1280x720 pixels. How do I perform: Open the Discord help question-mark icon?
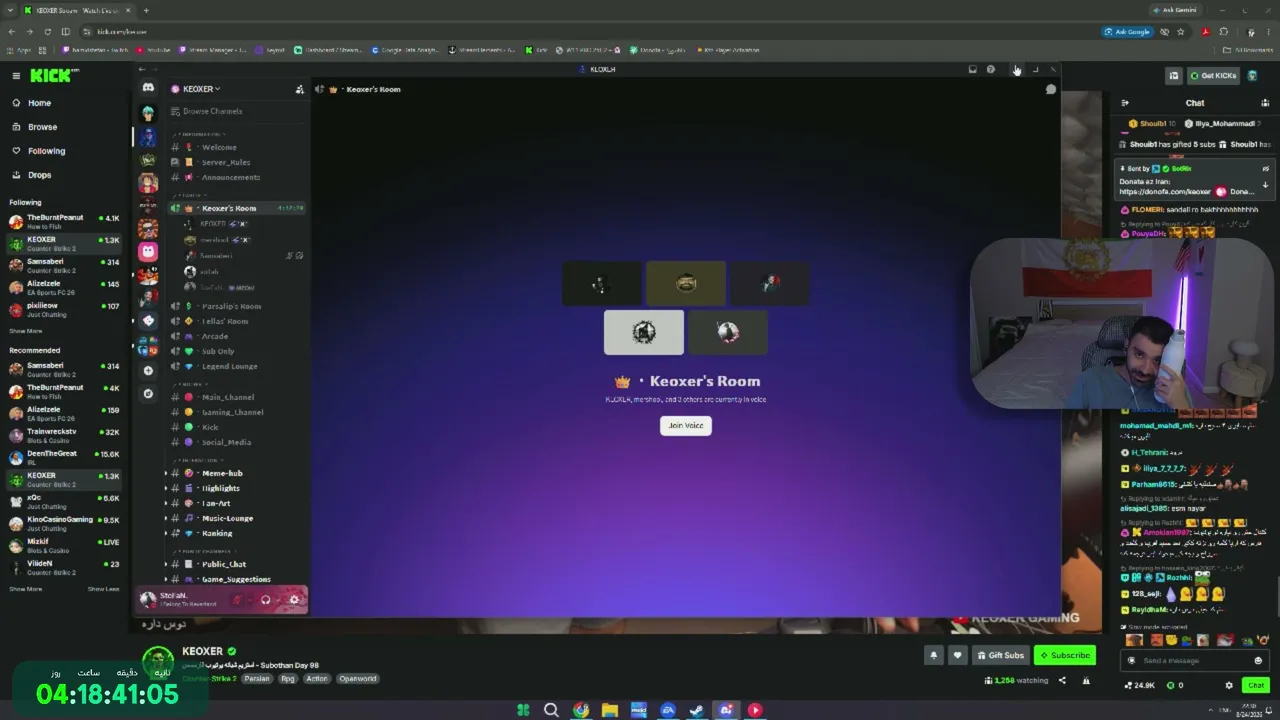point(991,69)
